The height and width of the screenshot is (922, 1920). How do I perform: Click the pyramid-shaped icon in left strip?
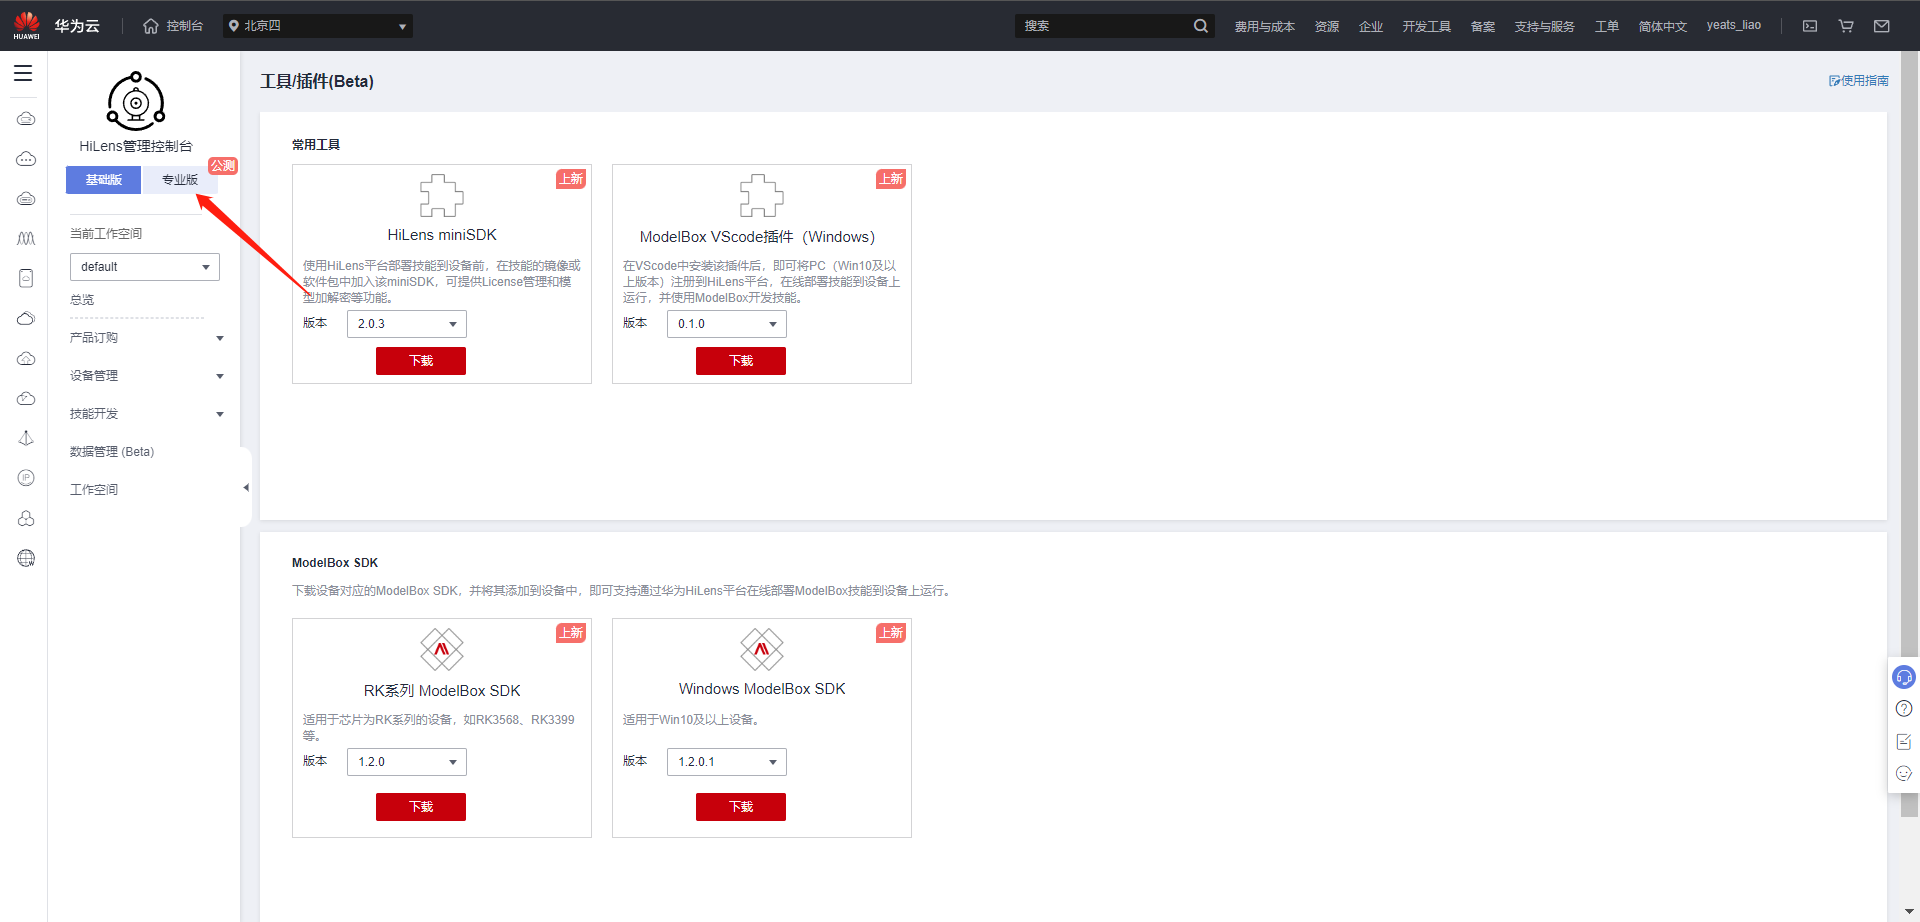[26, 438]
